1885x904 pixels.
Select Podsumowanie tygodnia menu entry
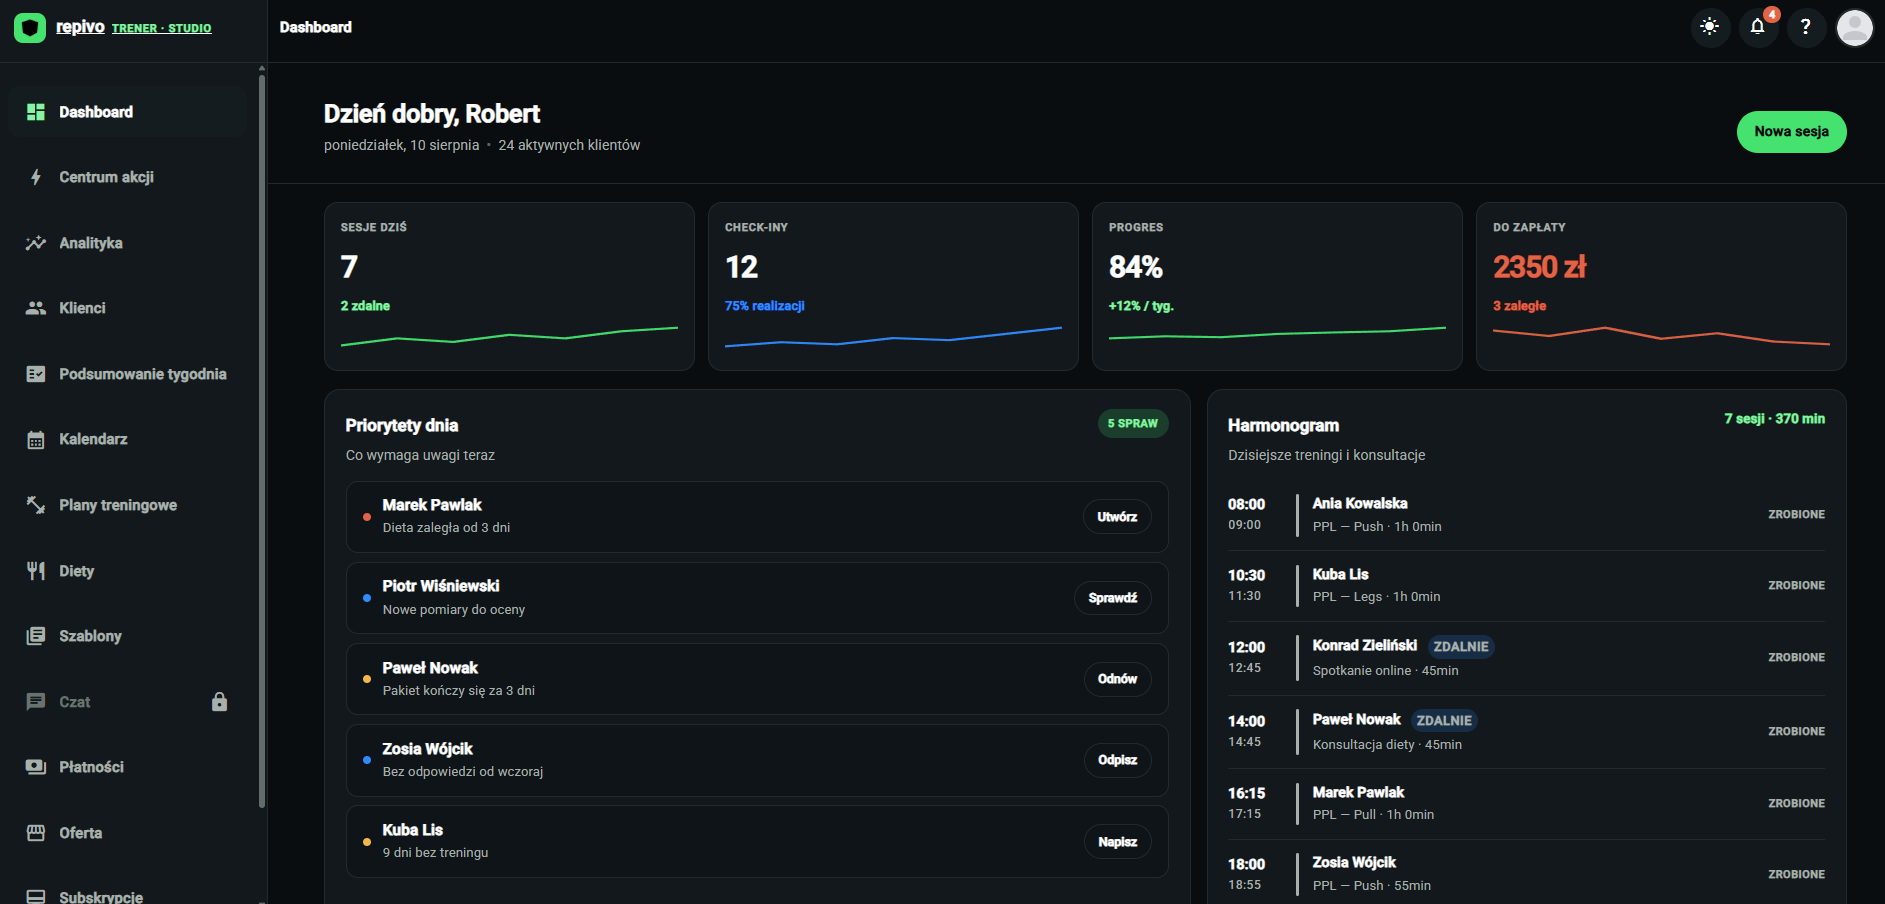(127, 374)
